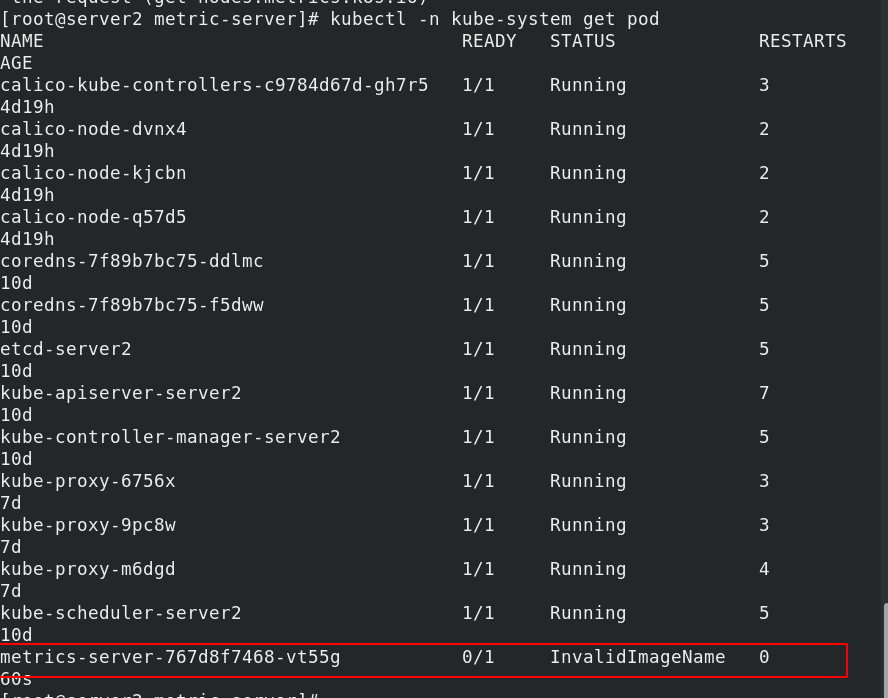Click the 7d age under kube-proxy-6756x
The width and height of the screenshot is (888, 698).
coord(11,503)
